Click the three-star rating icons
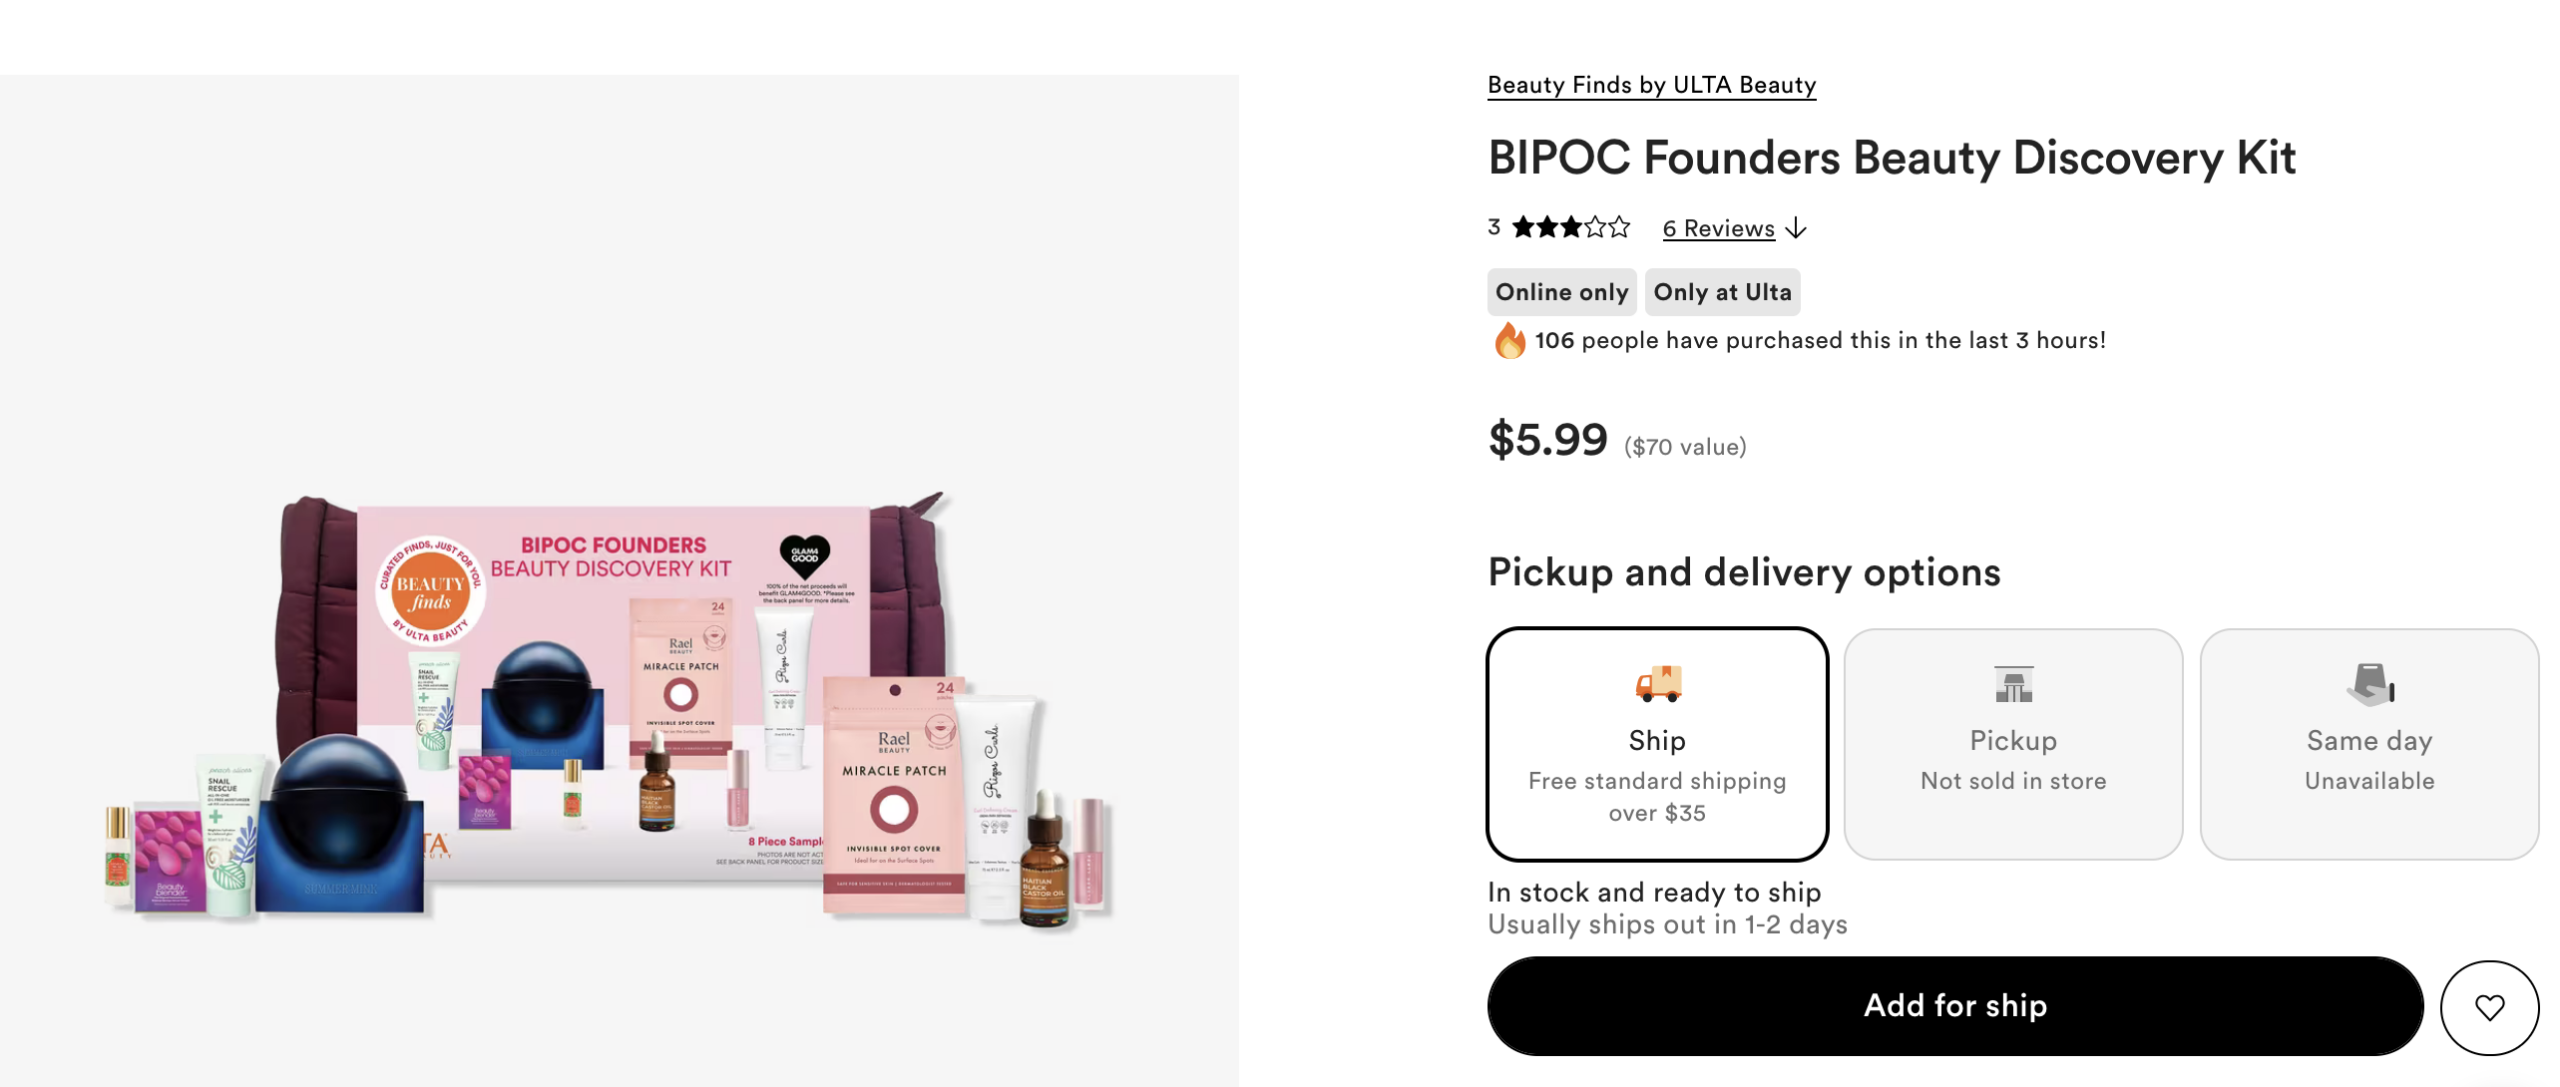Image resolution: width=2560 pixels, height=1087 pixels. (1570, 228)
